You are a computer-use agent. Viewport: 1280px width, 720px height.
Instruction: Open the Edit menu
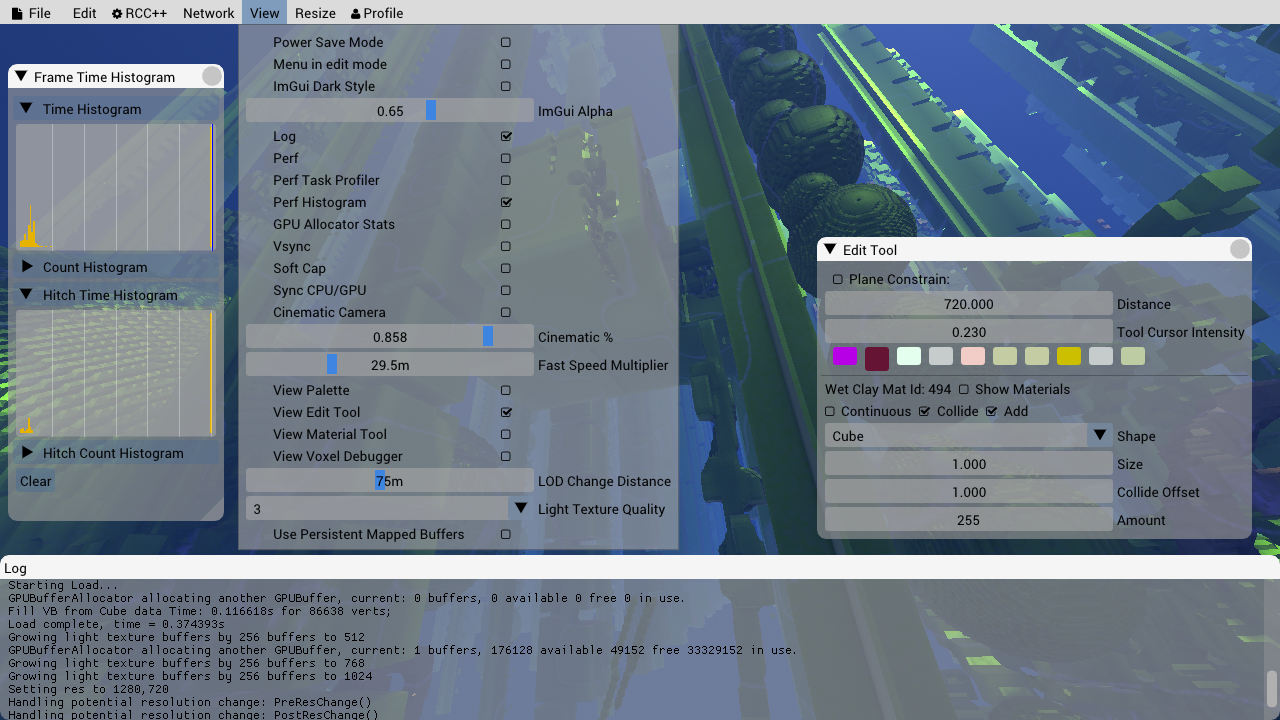click(x=85, y=13)
